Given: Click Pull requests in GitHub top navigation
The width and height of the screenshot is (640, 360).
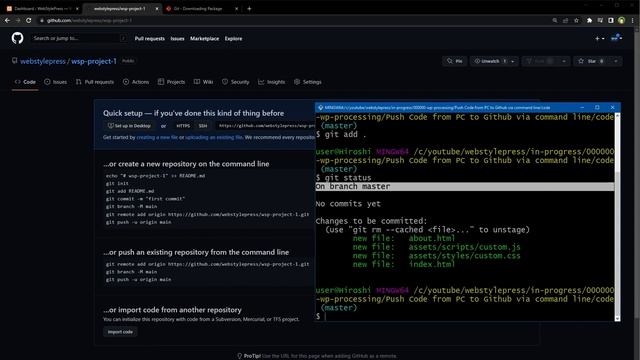Looking at the screenshot, I should coord(150,39).
